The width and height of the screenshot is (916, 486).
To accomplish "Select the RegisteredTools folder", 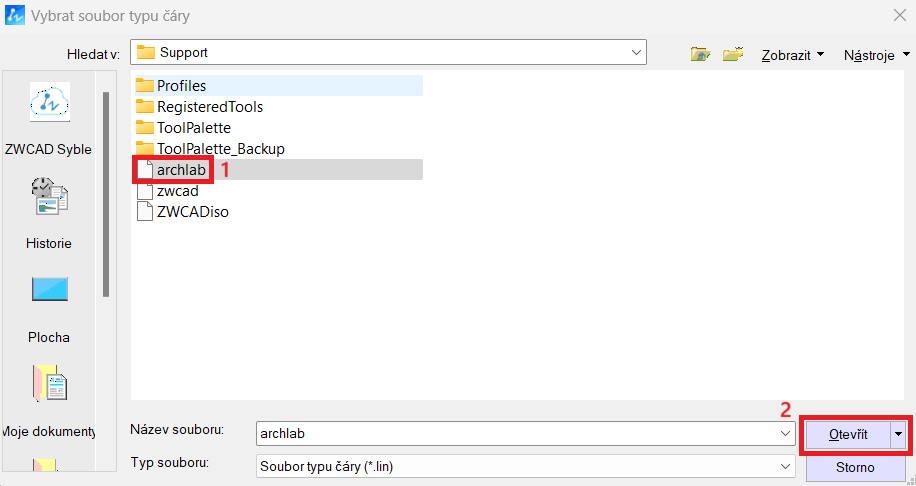I will coord(209,107).
